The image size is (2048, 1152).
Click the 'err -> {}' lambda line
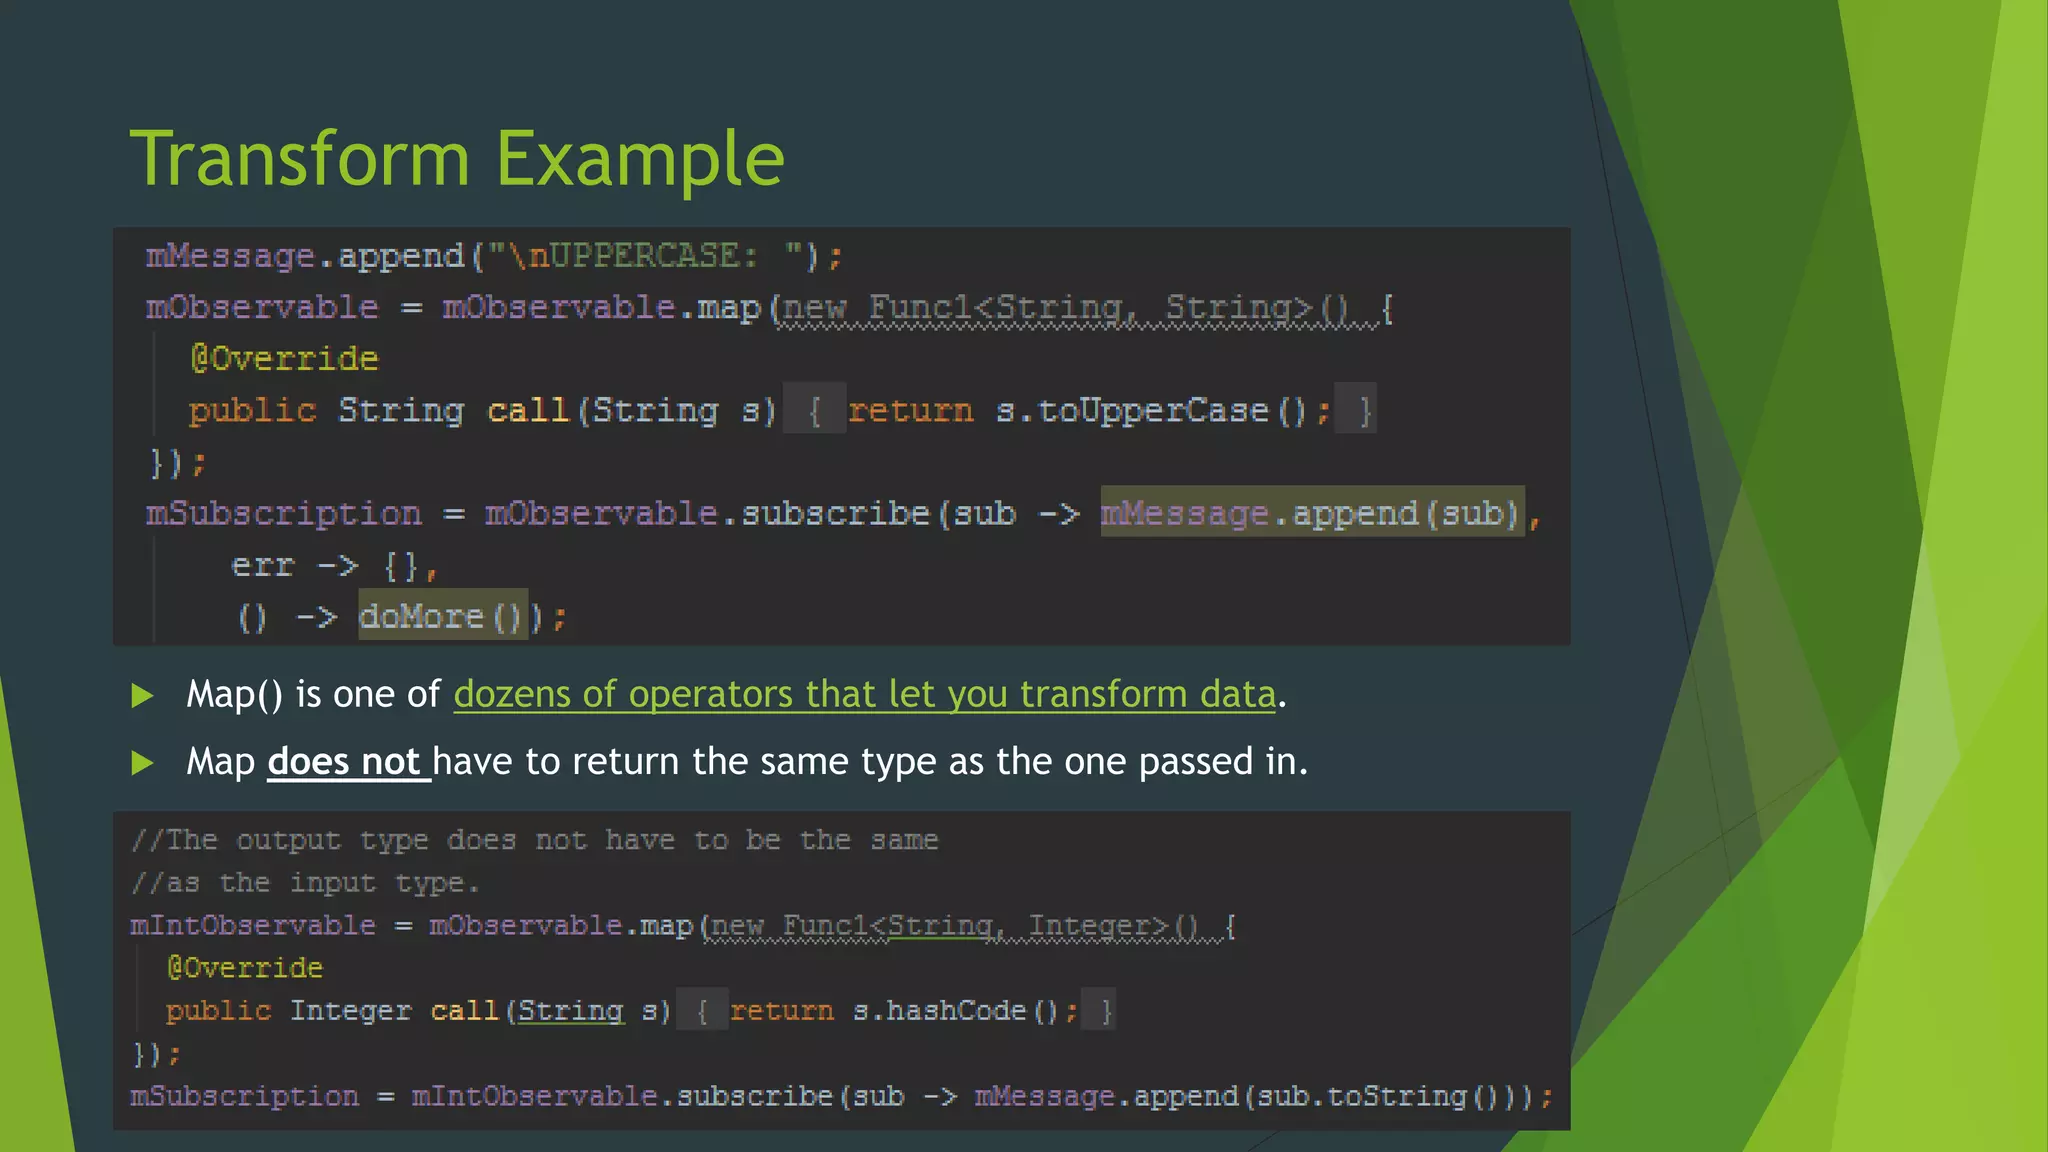(333, 566)
